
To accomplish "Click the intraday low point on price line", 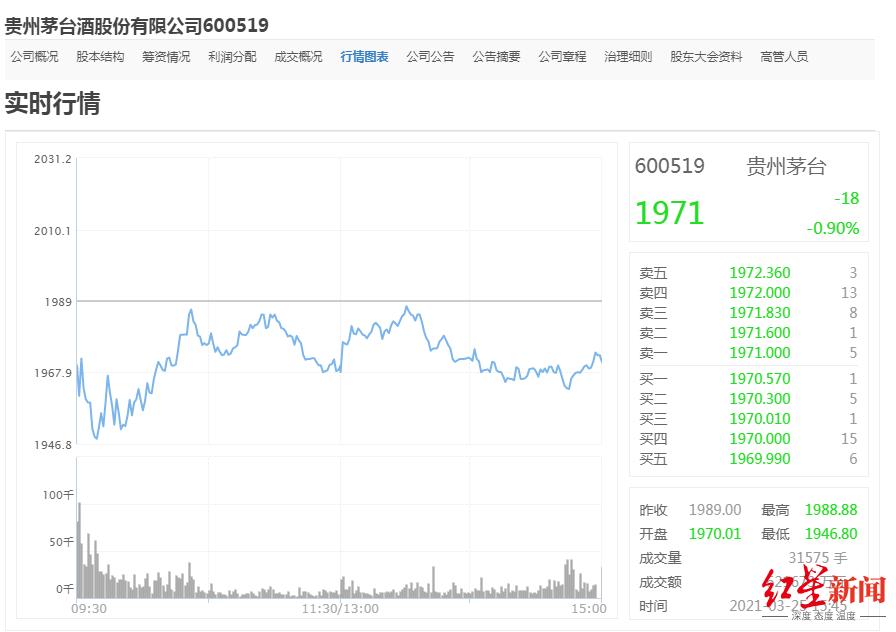I will (x=97, y=438).
